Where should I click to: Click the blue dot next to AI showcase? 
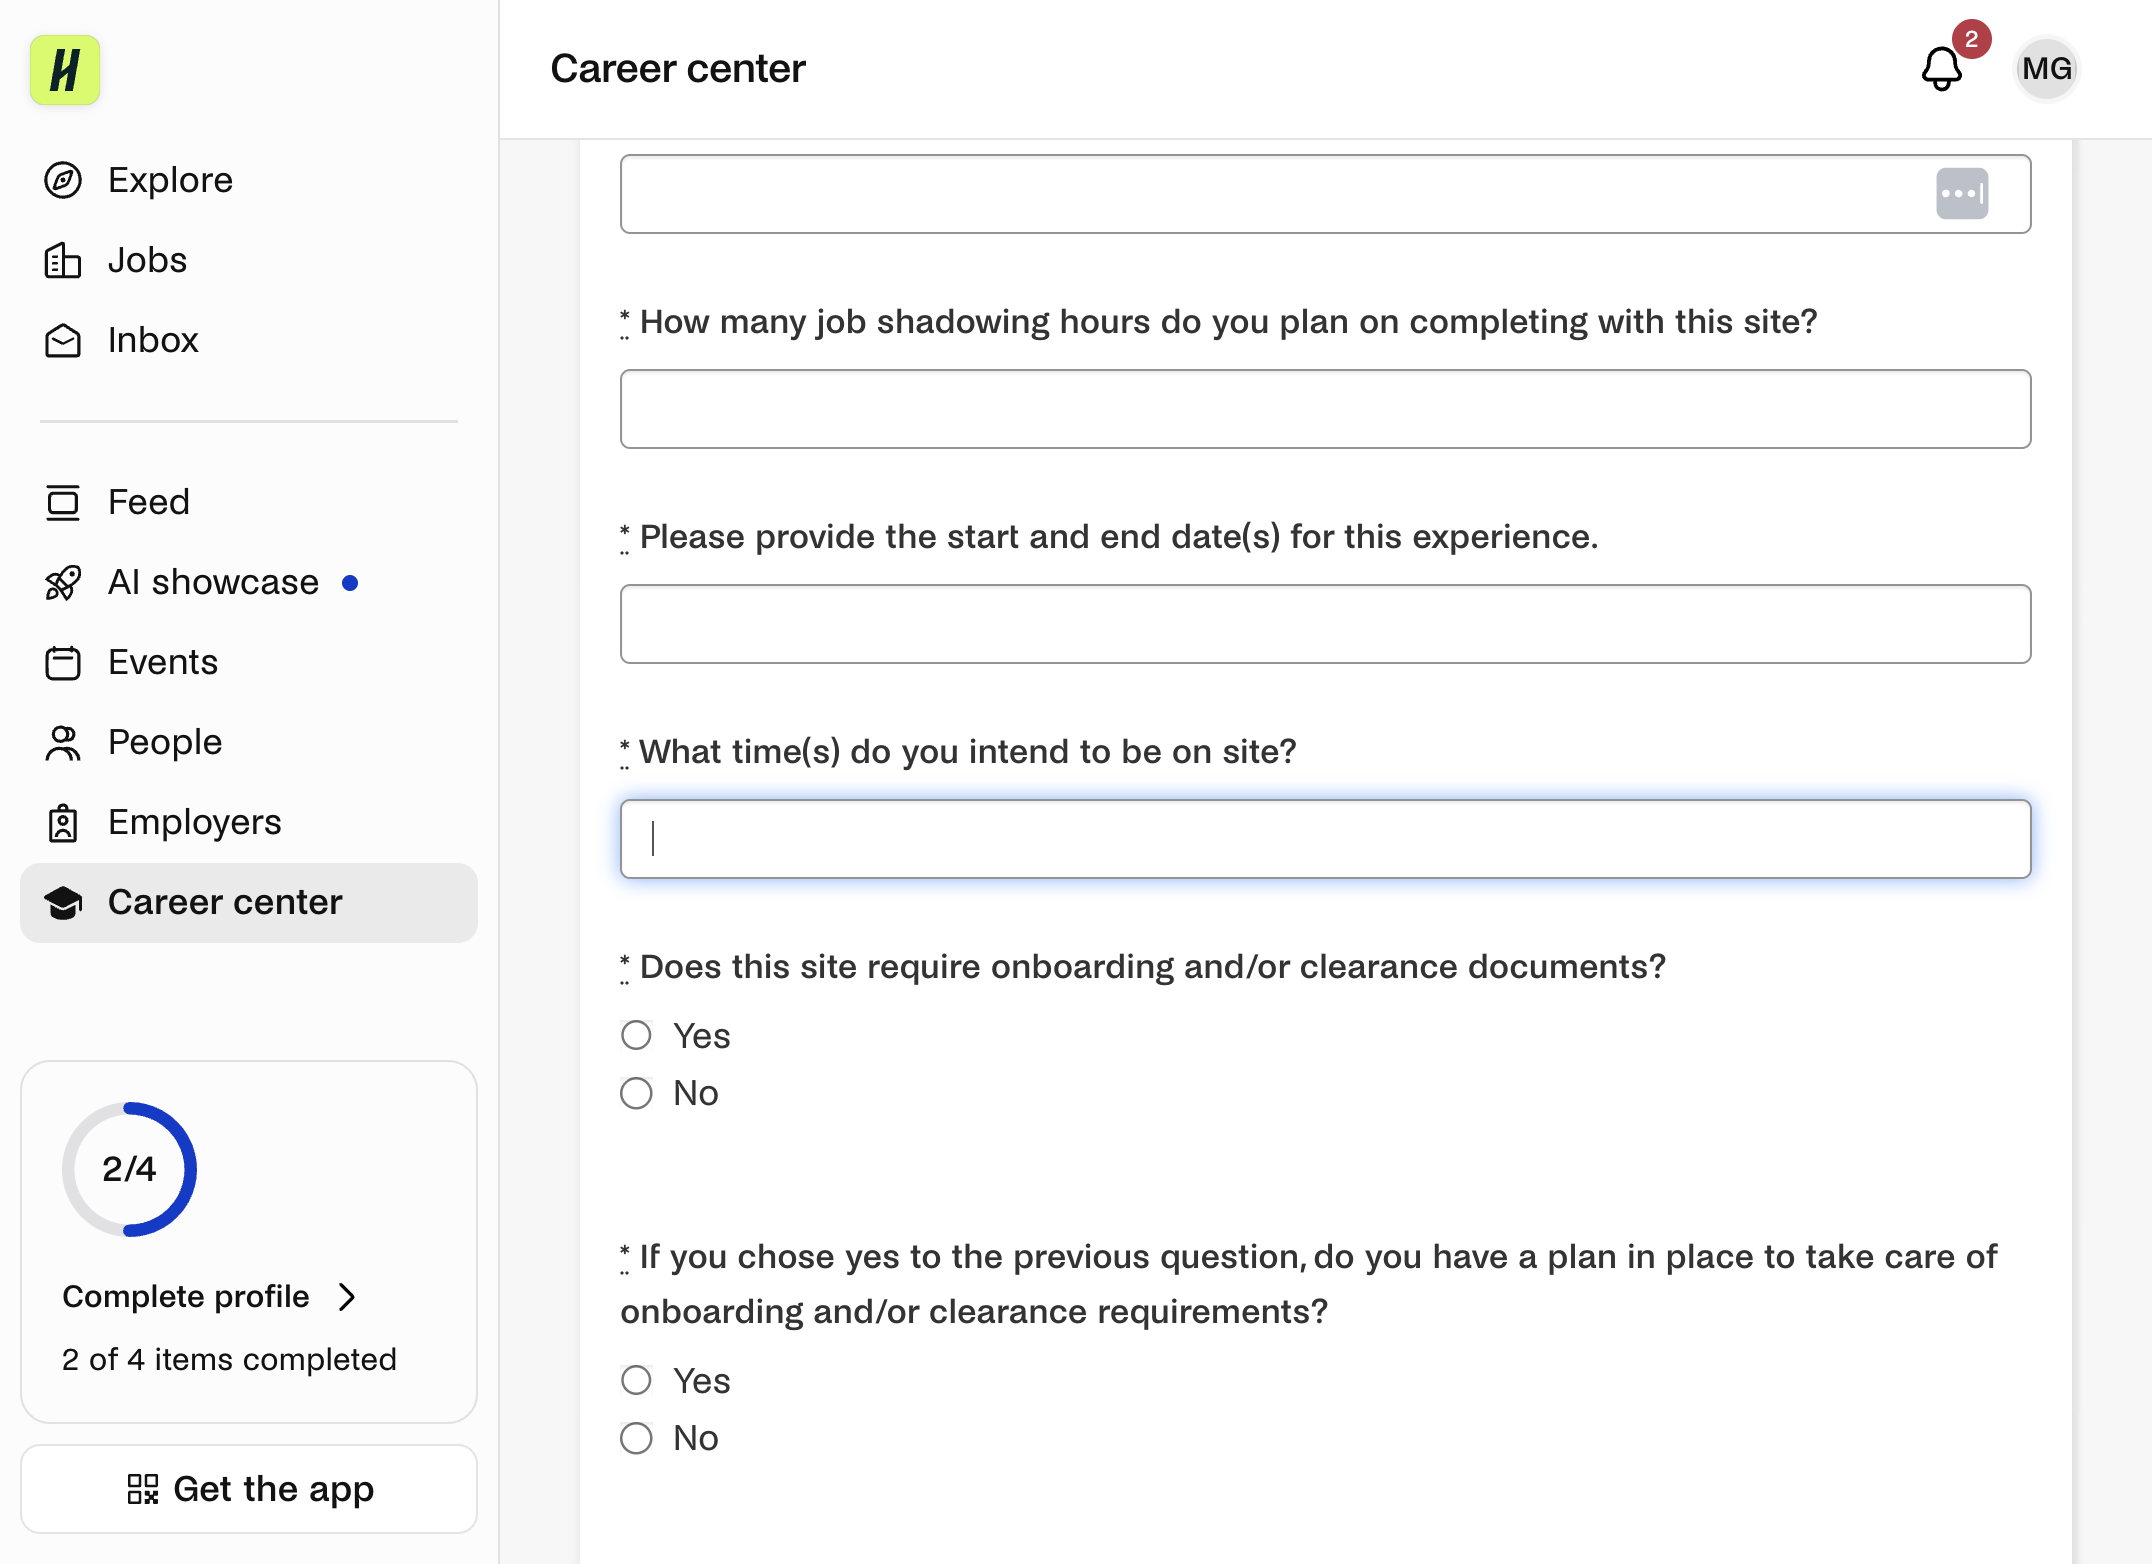coord(350,583)
